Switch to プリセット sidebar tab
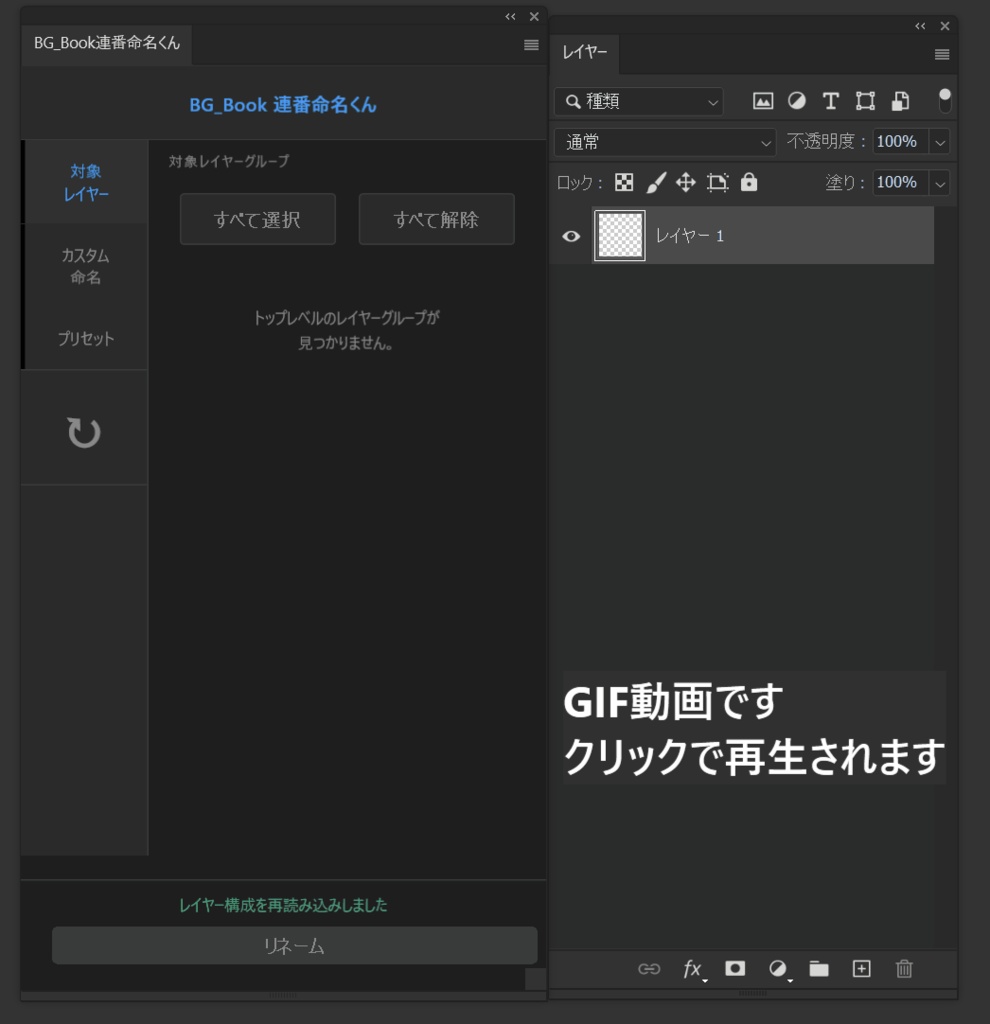Screen dimensions: 990x1024 point(86,338)
